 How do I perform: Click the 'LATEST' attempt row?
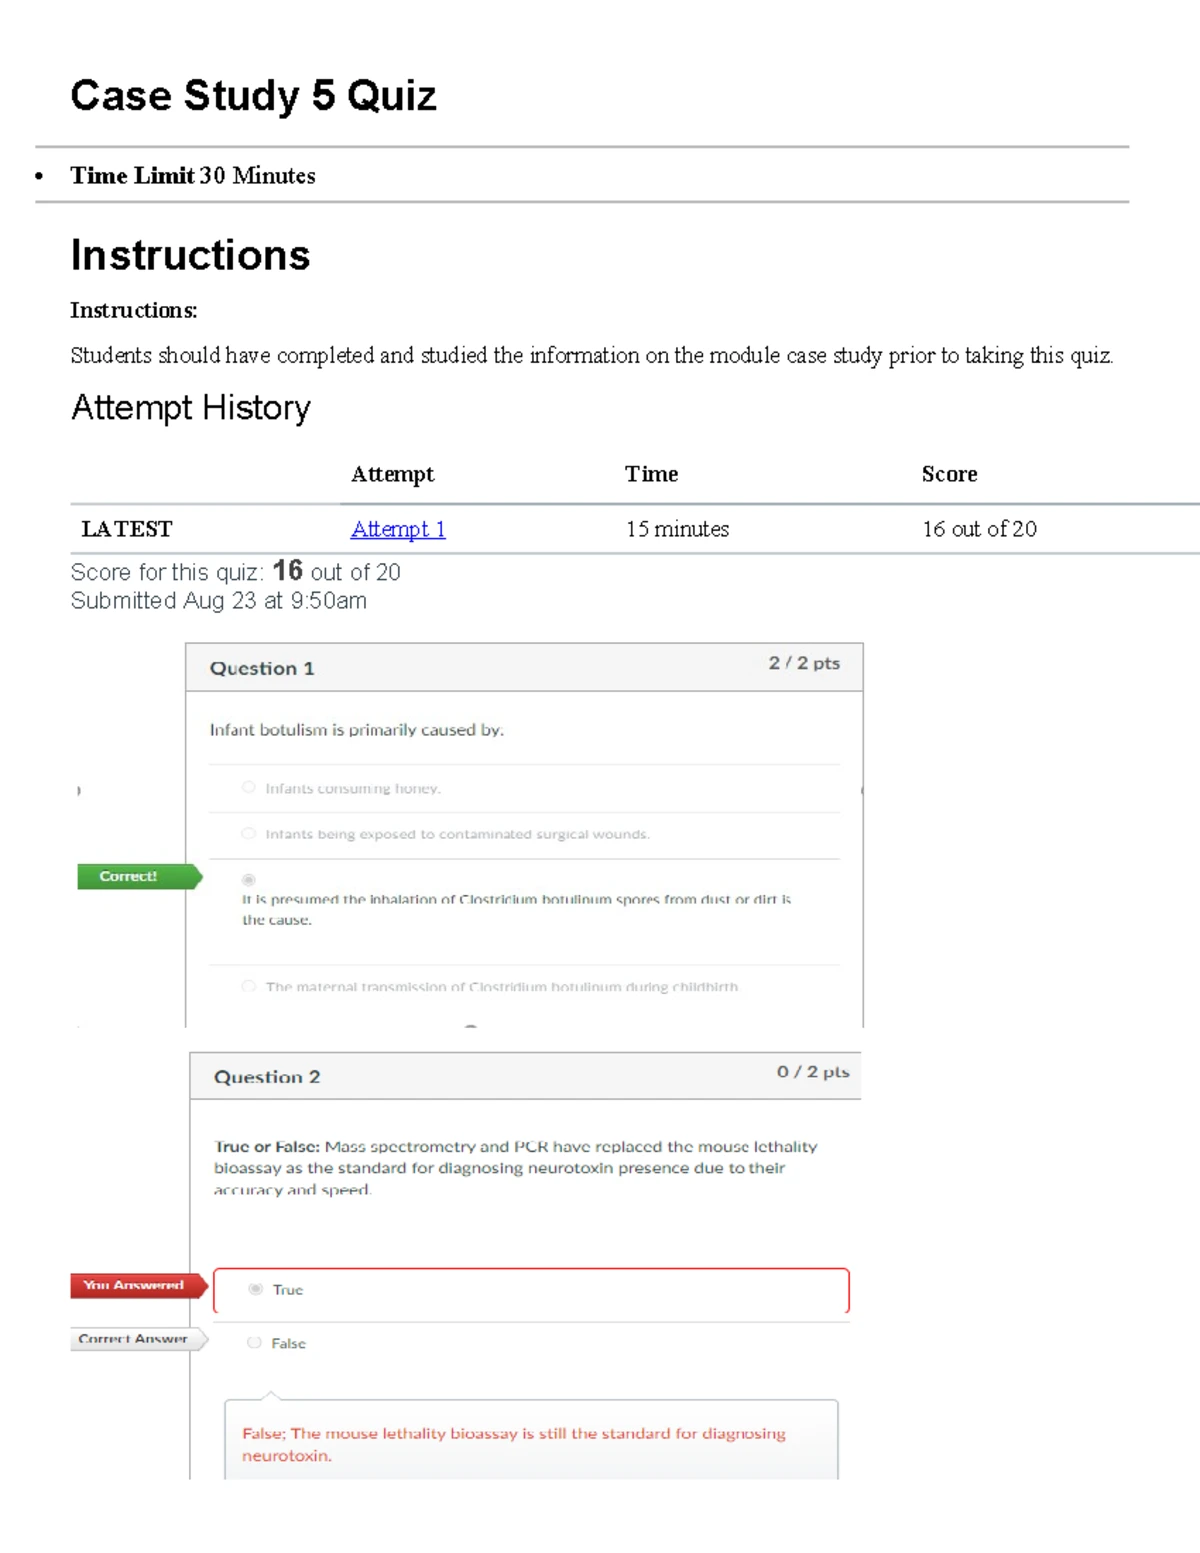coord(126,529)
